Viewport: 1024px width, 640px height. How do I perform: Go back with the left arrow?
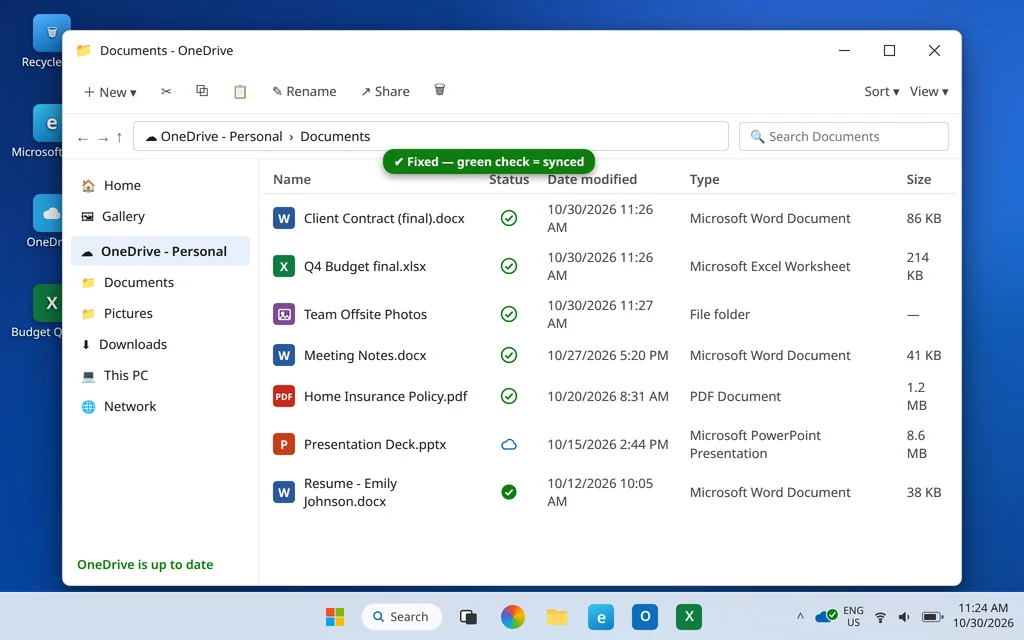coord(83,138)
